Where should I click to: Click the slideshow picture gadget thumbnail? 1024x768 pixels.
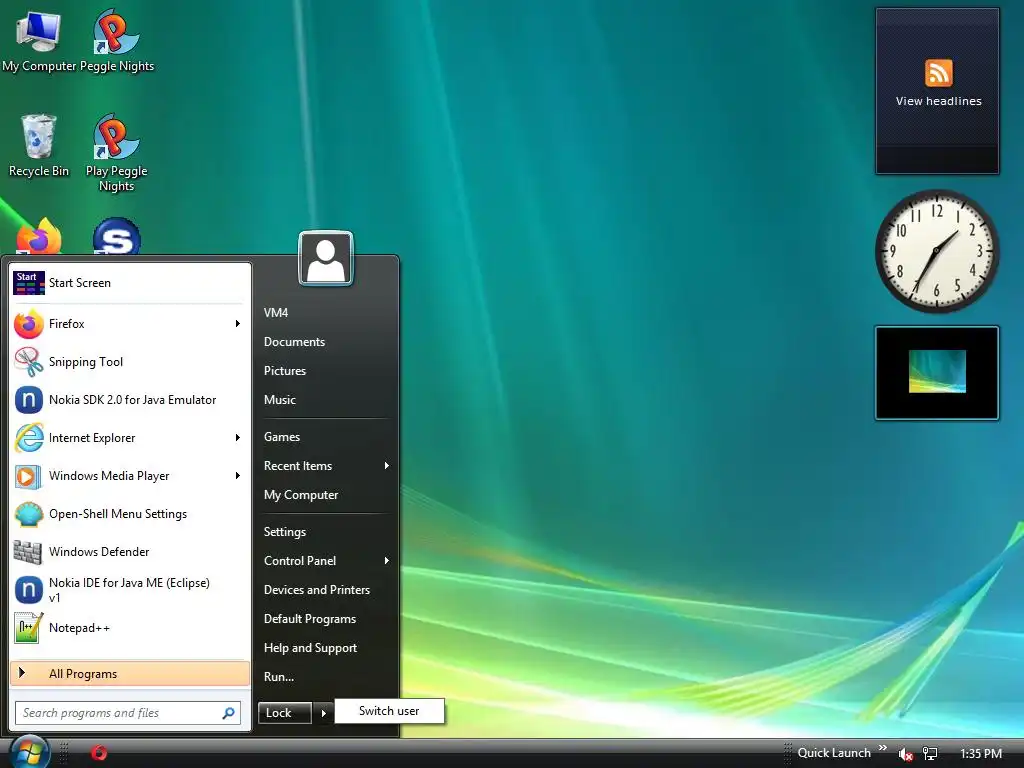[937, 372]
